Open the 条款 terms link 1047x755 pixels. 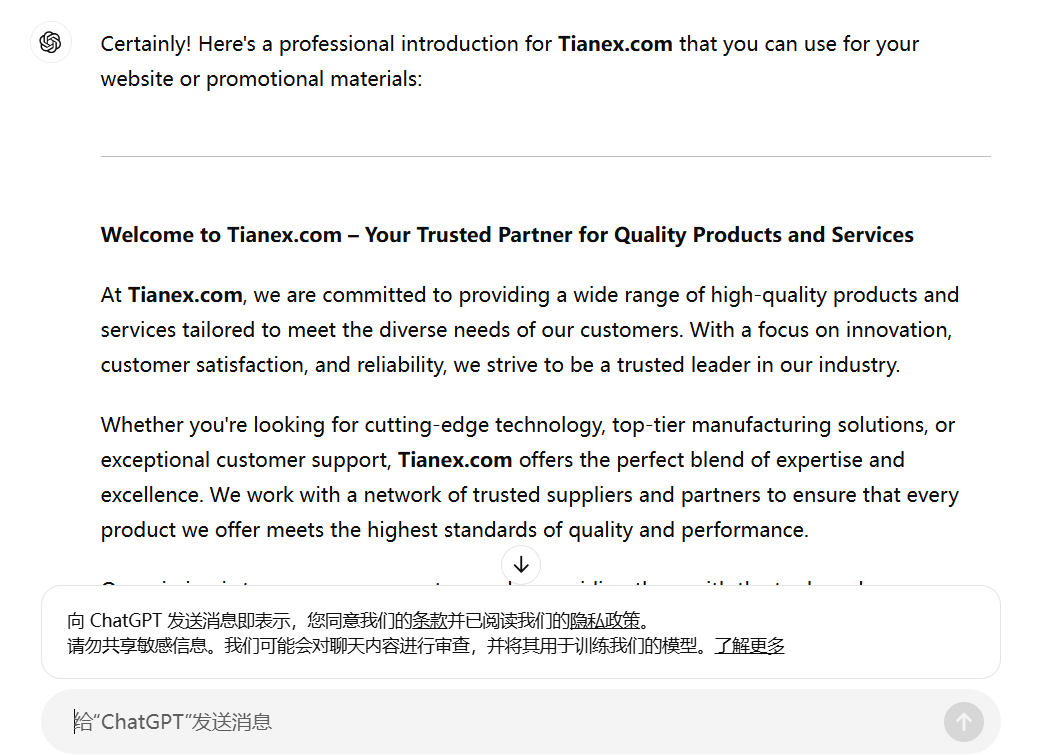point(431,620)
